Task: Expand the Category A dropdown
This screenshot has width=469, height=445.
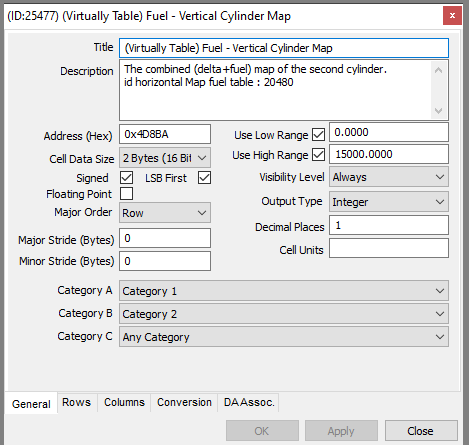Action: click(x=284, y=291)
